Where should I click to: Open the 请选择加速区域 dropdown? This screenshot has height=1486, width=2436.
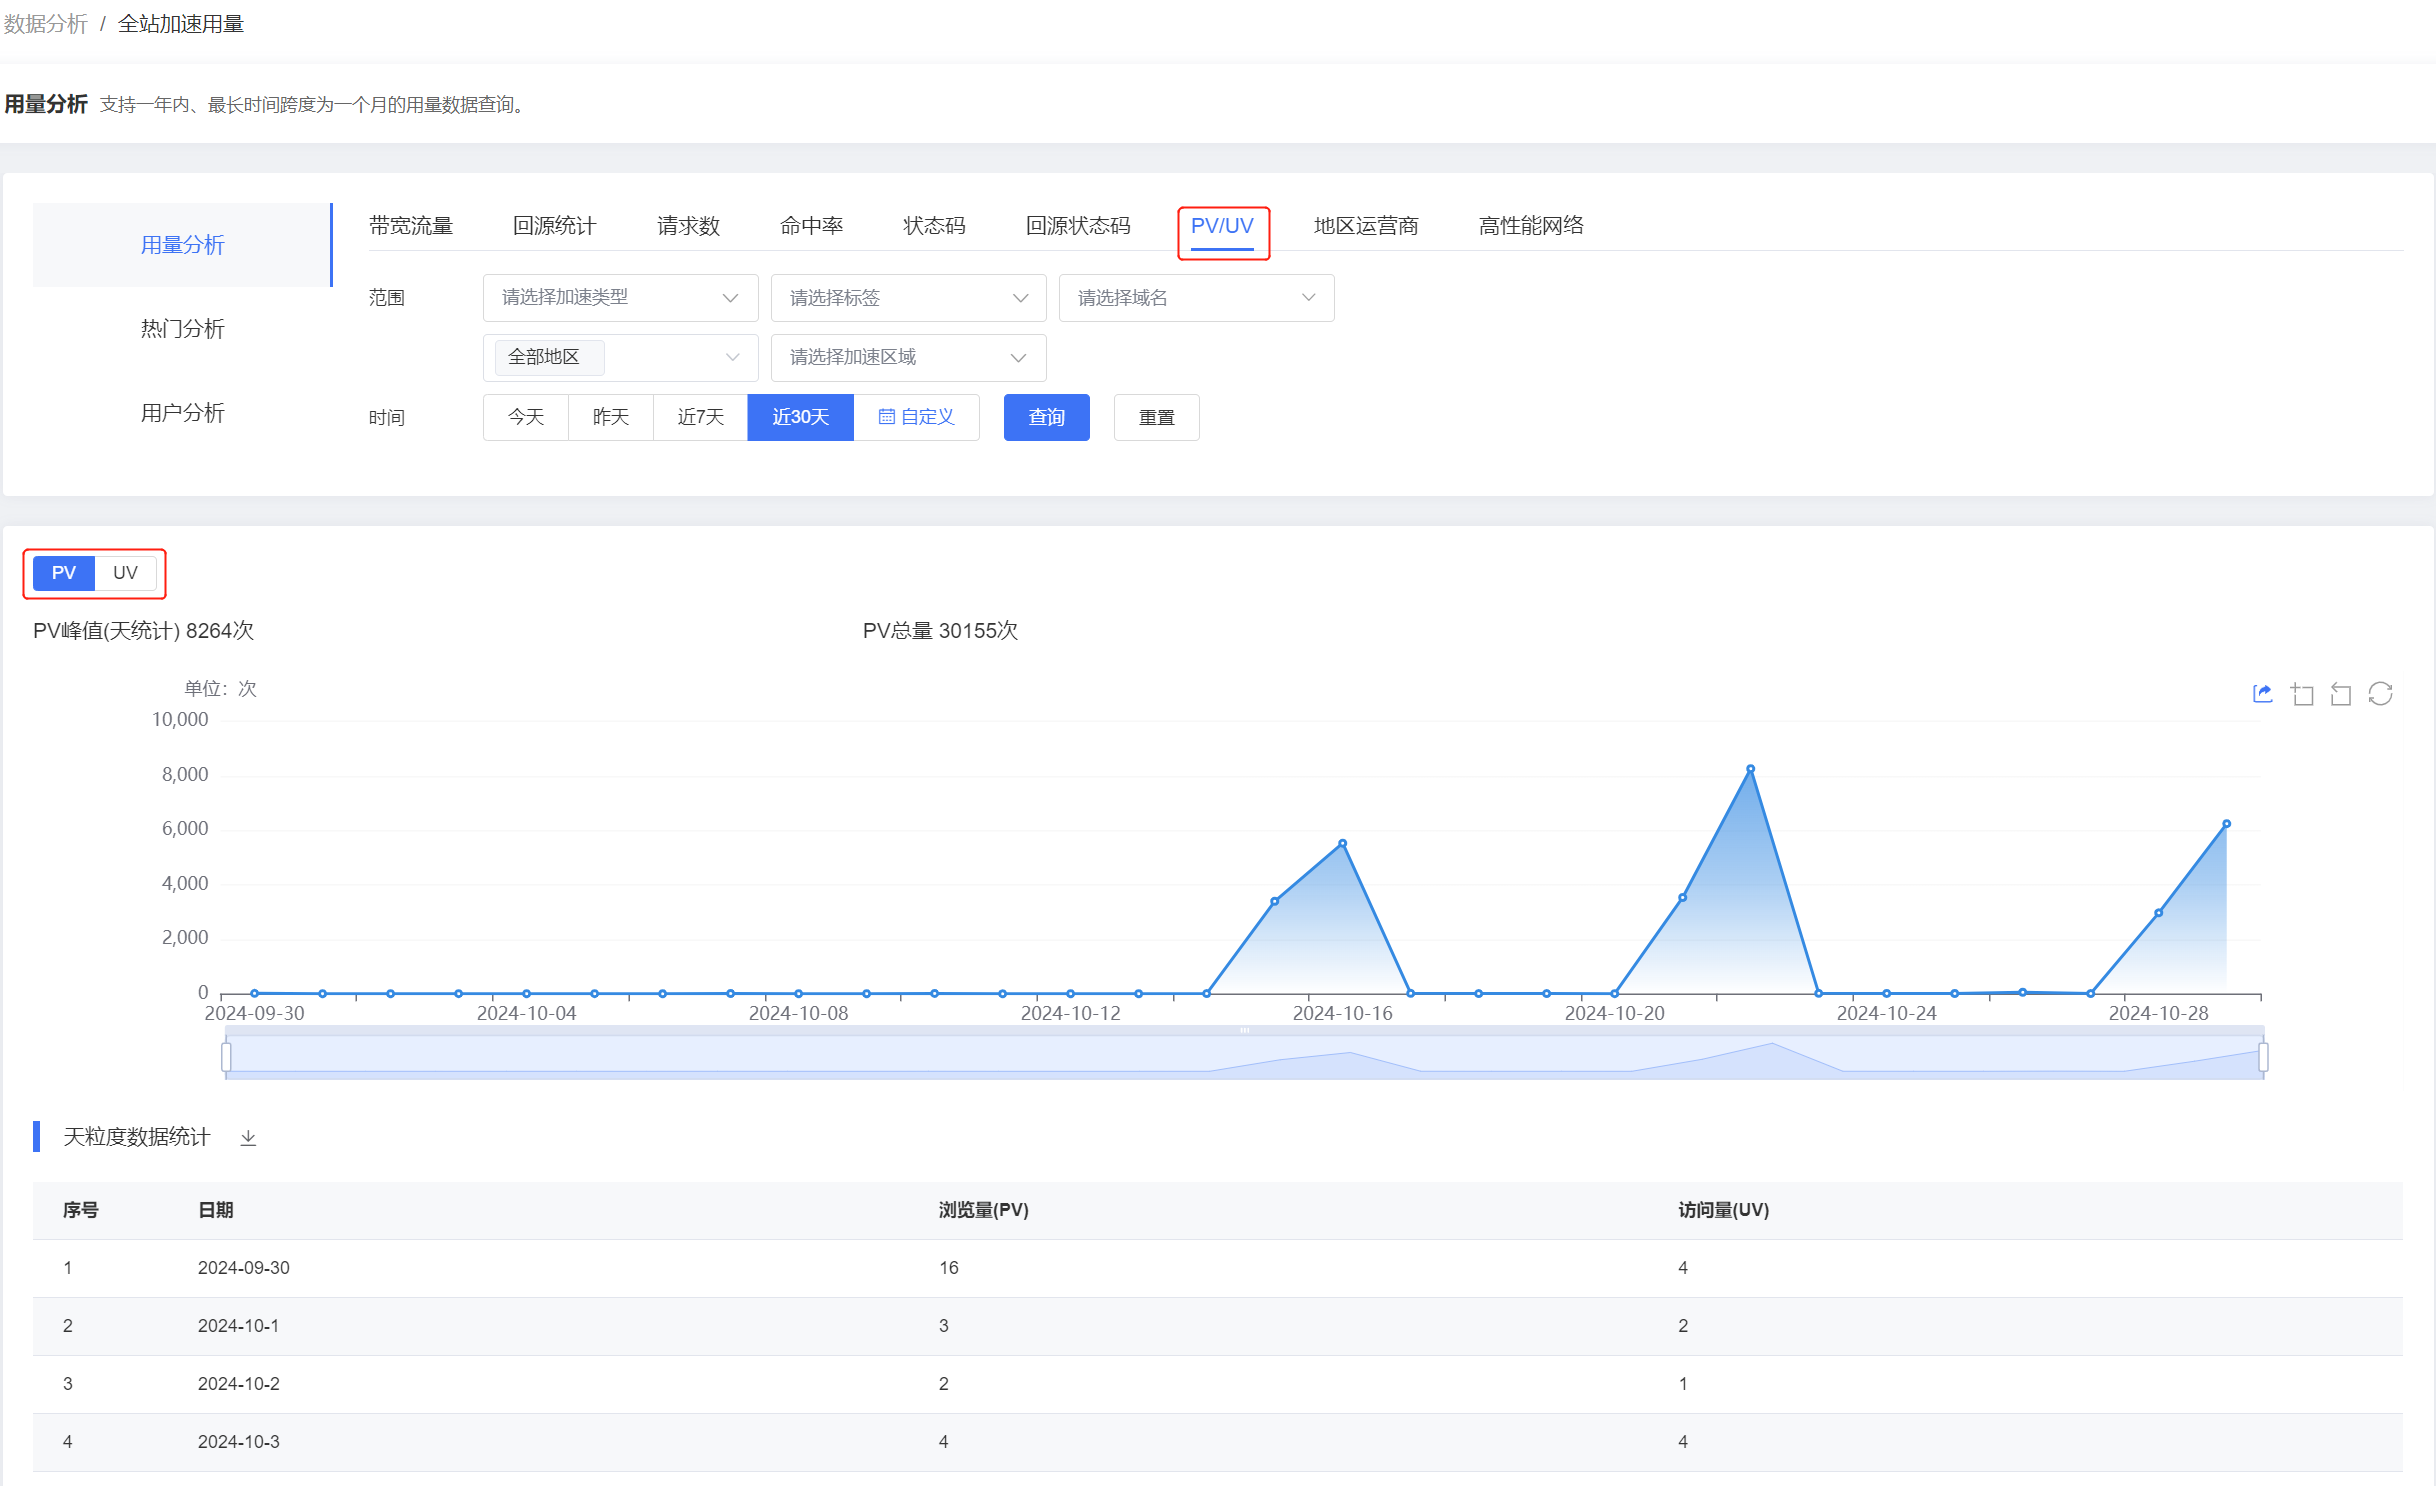(x=908, y=357)
